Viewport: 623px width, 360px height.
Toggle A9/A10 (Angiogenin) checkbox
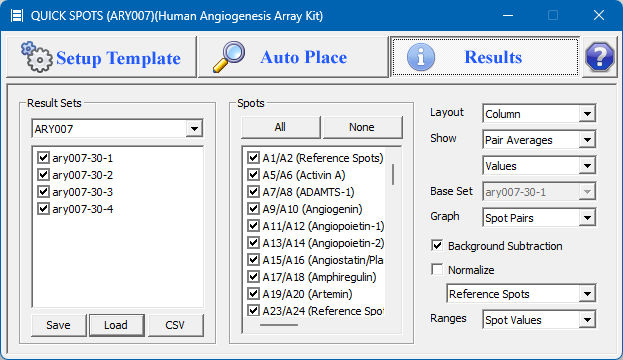coord(253,209)
